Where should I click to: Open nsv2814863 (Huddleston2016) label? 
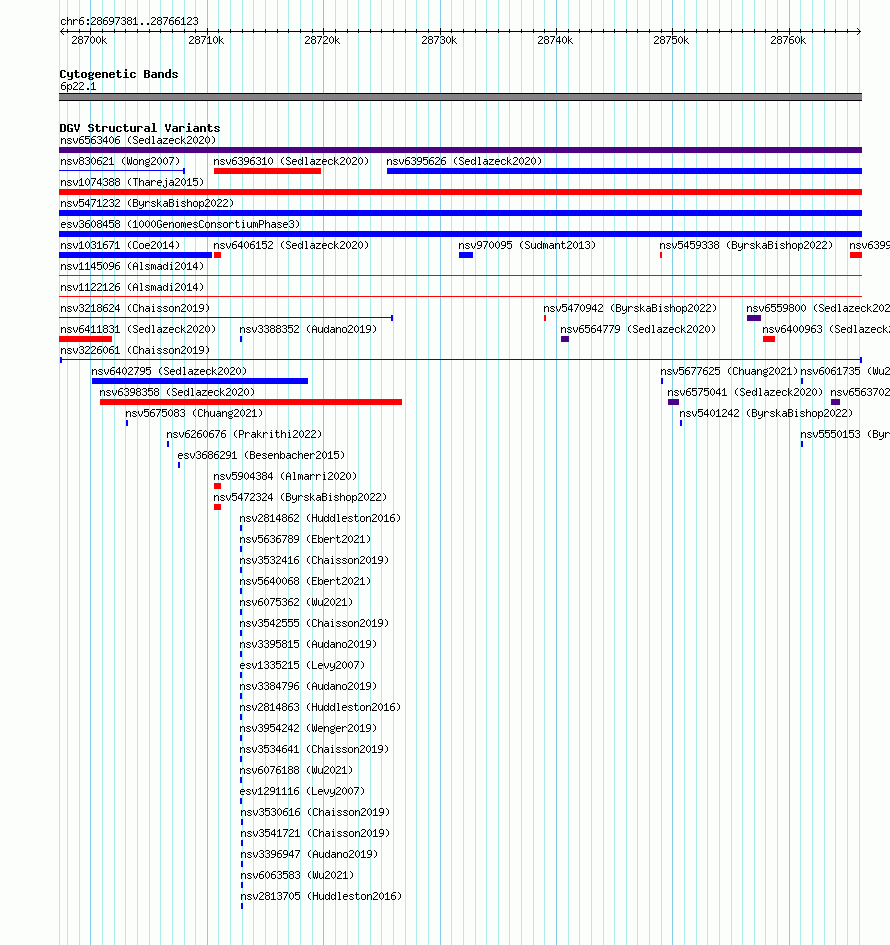click(320, 708)
